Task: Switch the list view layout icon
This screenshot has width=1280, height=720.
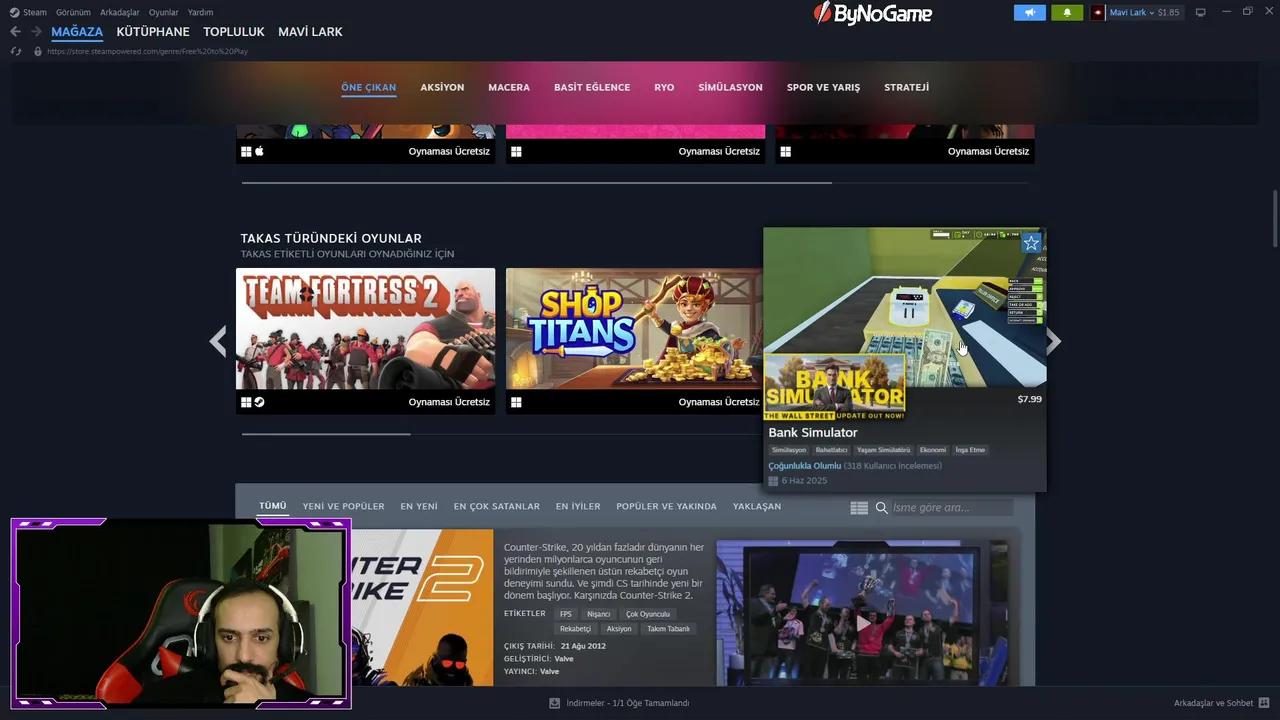Action: pos(859,508)
